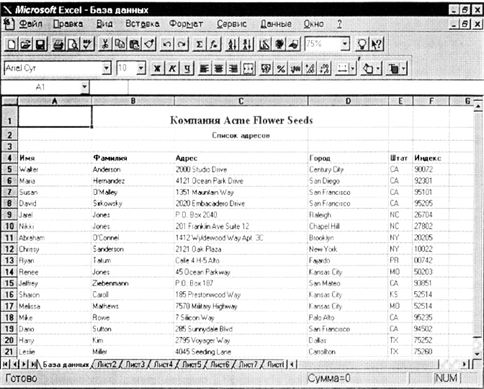Open the Данные menu
Image resolution: width=484 pixels, height=389 pixels.
point(276,24)
